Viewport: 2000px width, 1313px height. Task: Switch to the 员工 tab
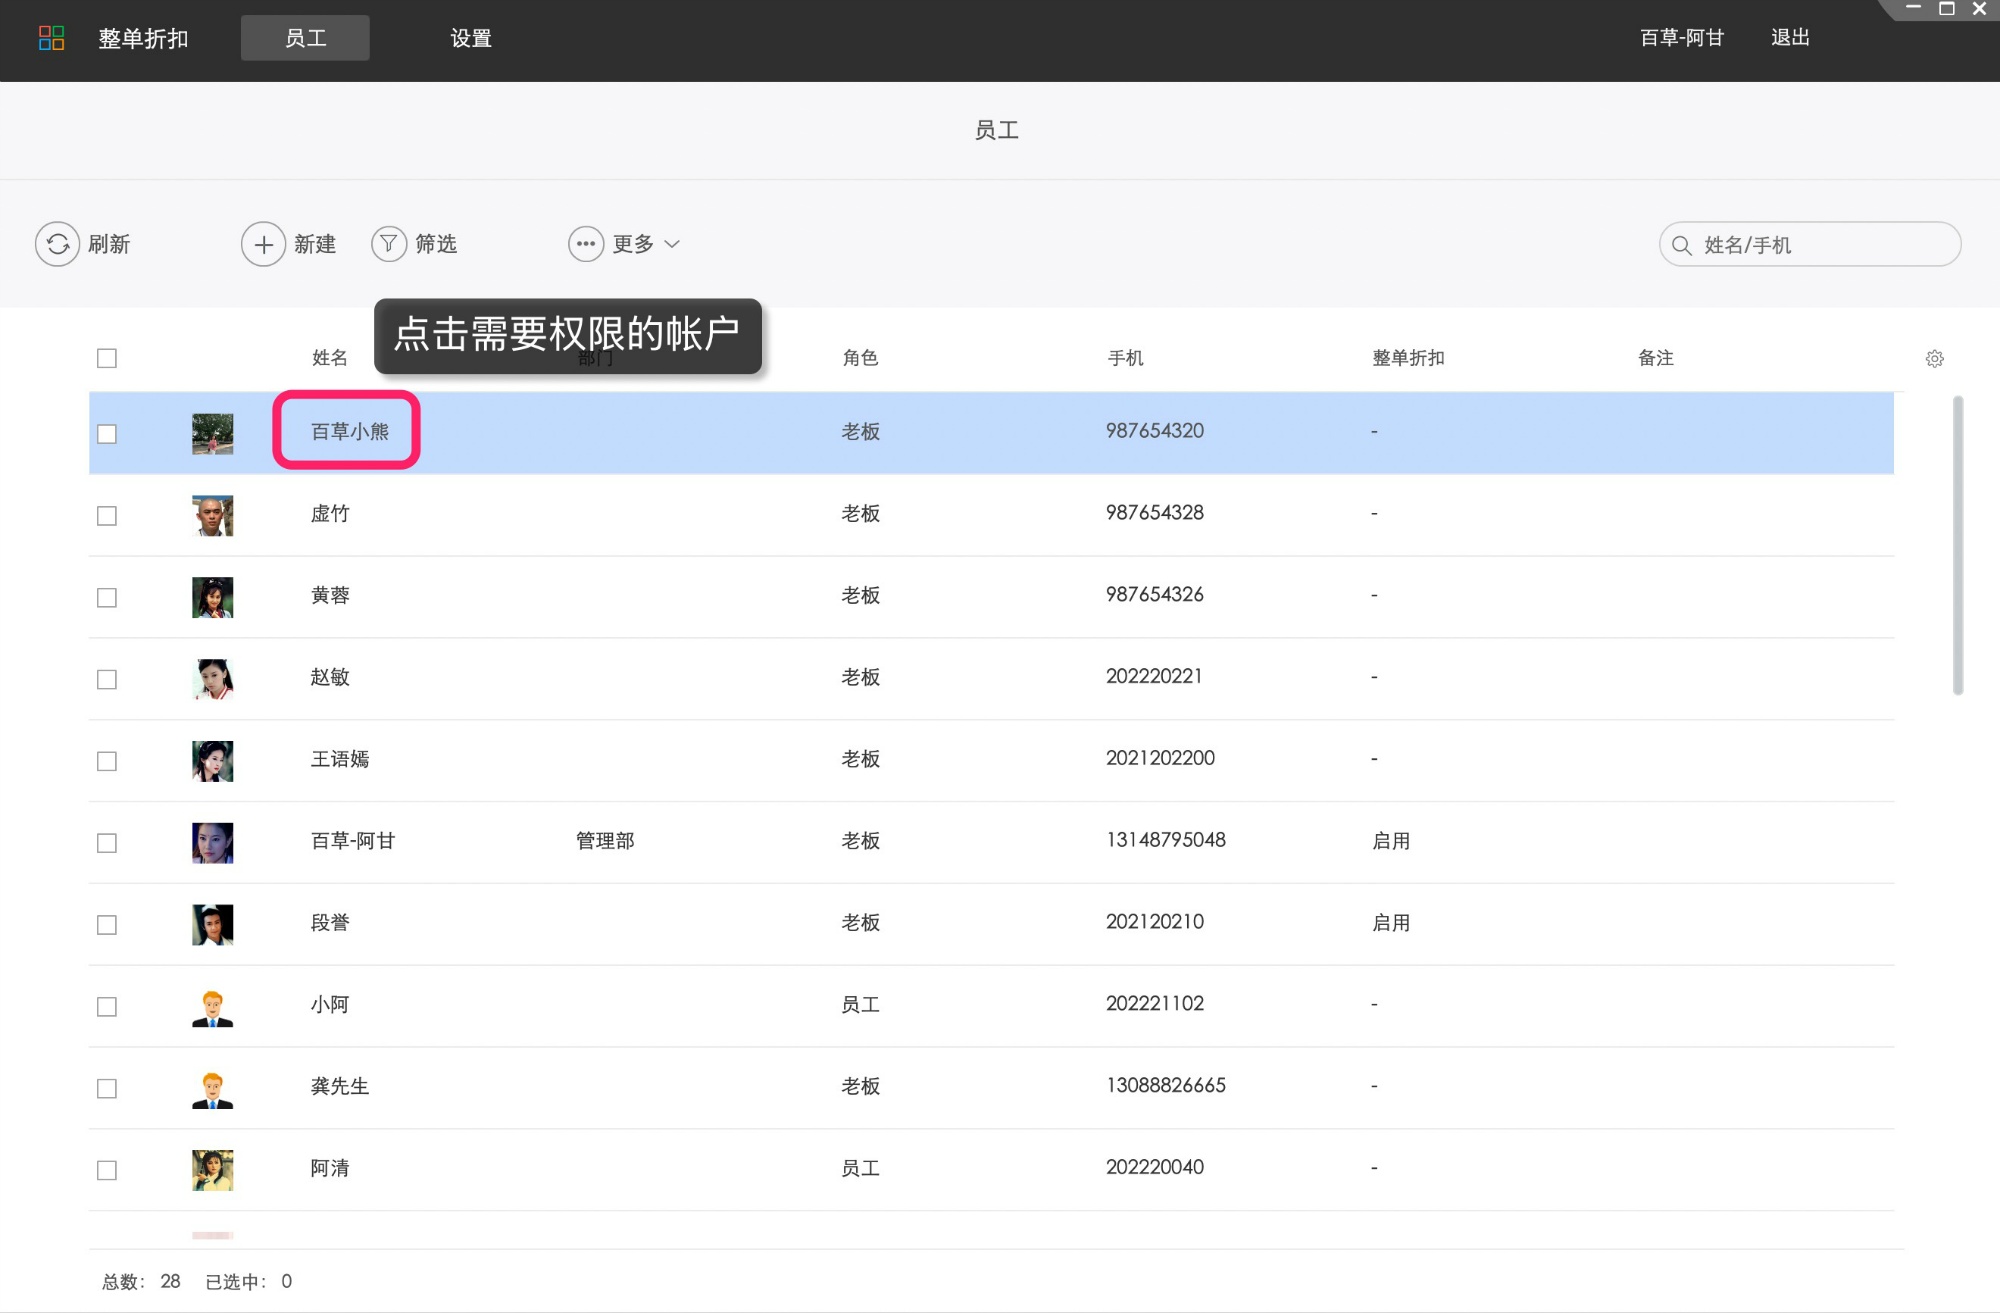click(305, 38)
